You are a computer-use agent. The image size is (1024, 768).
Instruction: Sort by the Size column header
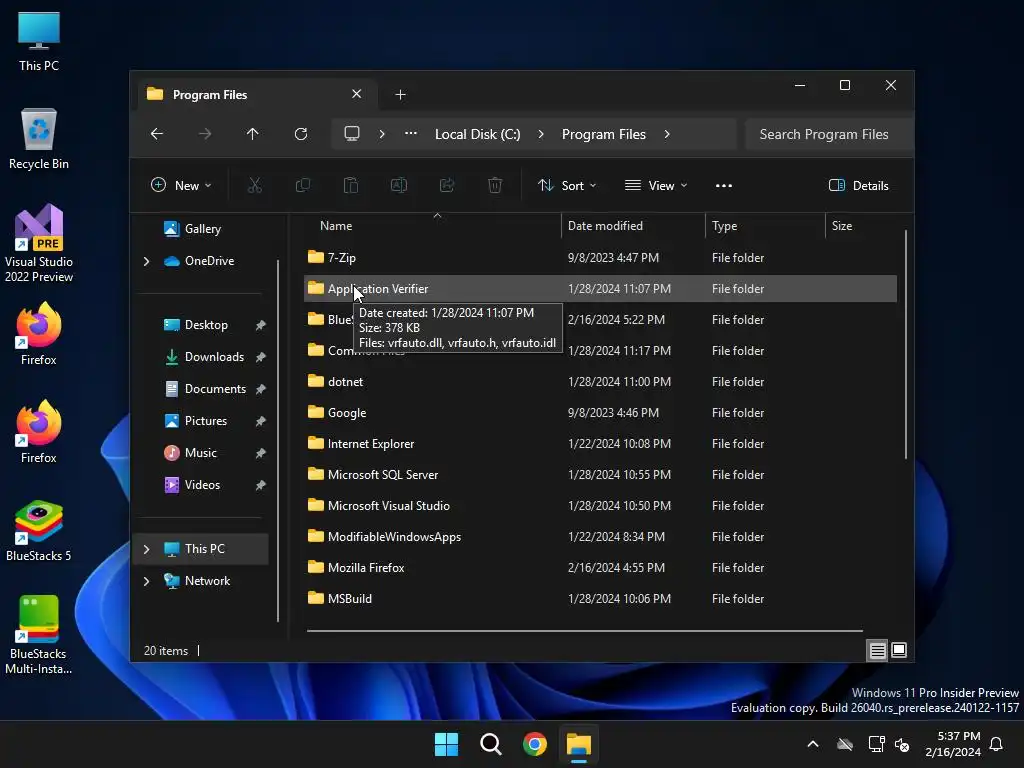point(862,226)
